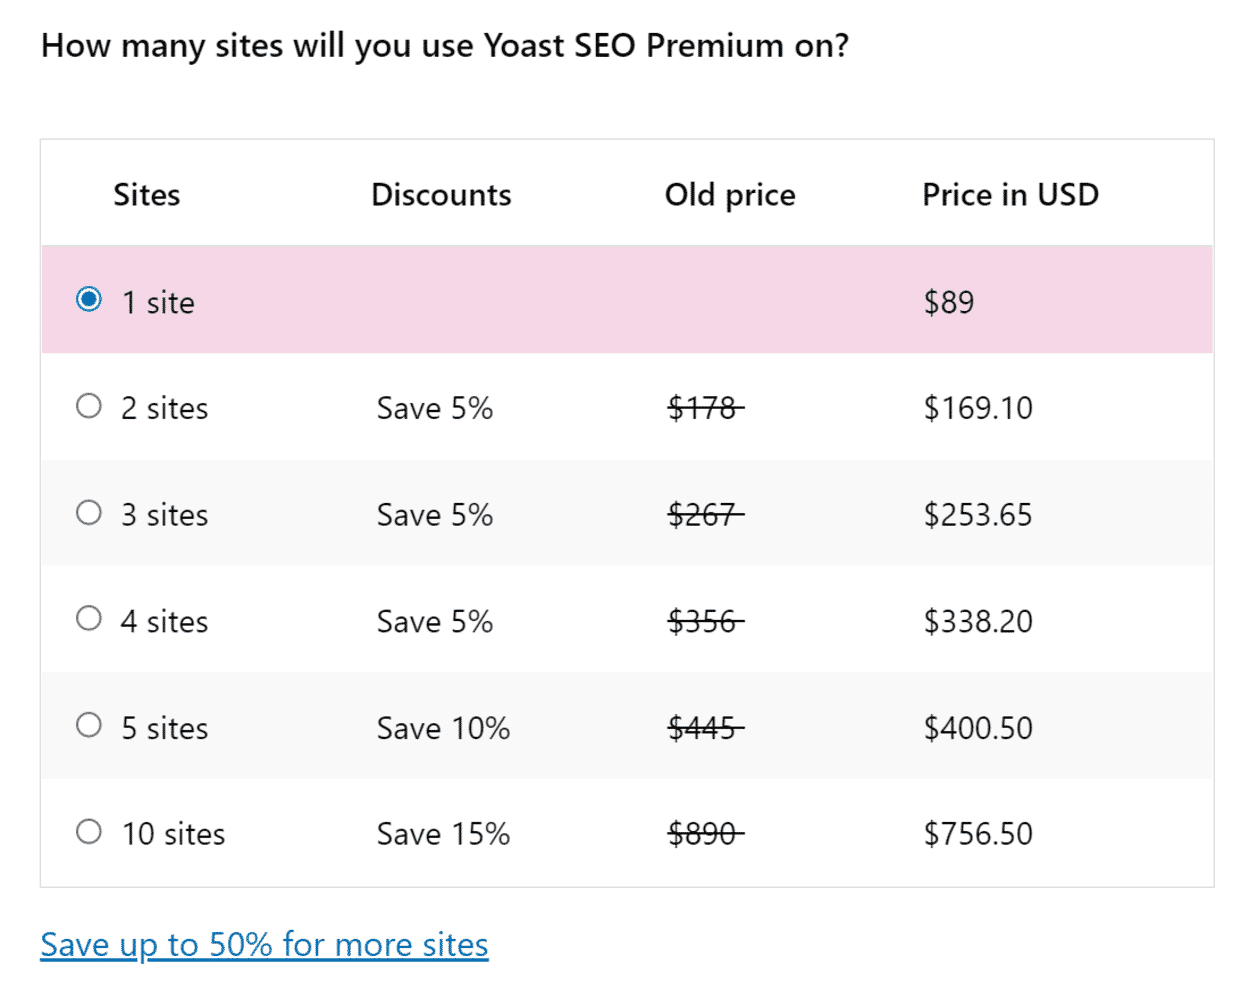Click the Save 10% discount text
This screenshot has height=1002, width=1250.
443,728
